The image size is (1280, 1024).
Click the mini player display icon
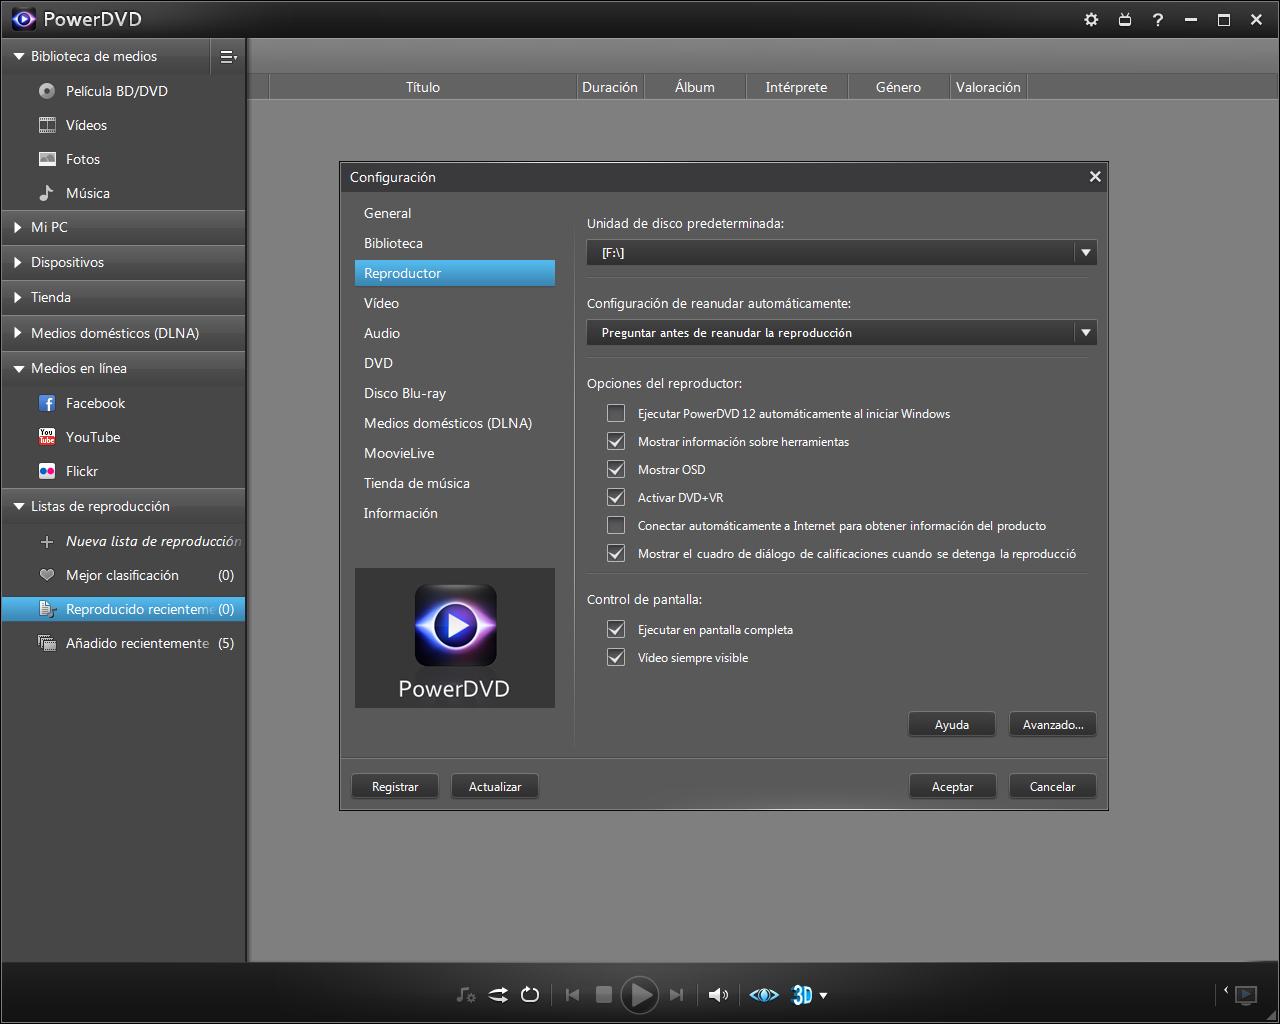coord(1246,994)
